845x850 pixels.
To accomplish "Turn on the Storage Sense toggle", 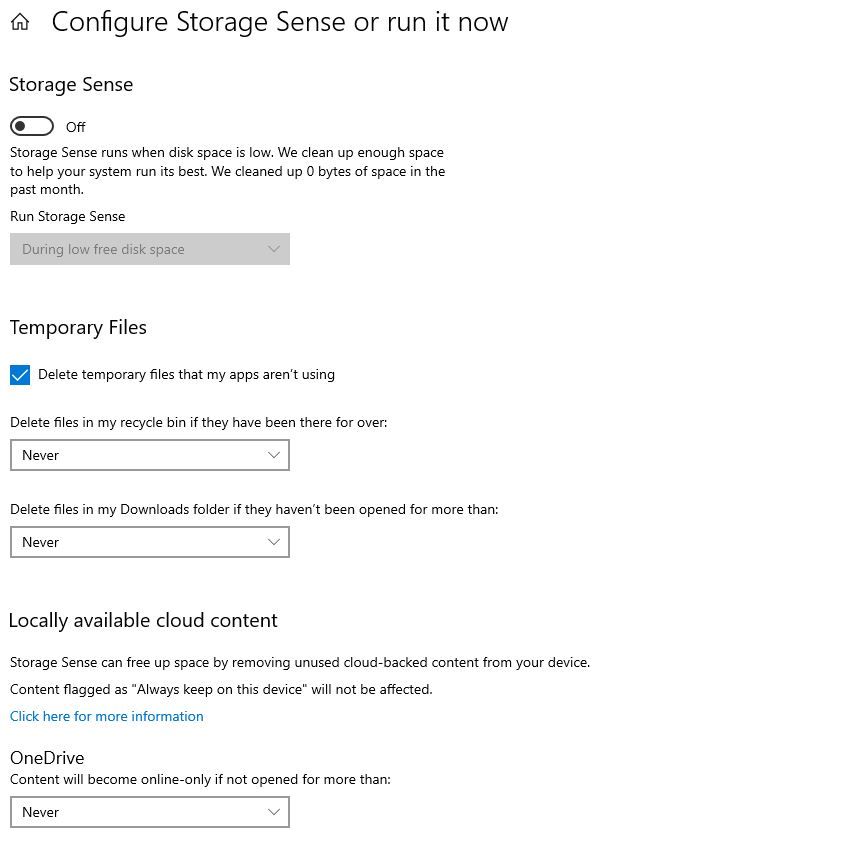I will pos(32,126).
